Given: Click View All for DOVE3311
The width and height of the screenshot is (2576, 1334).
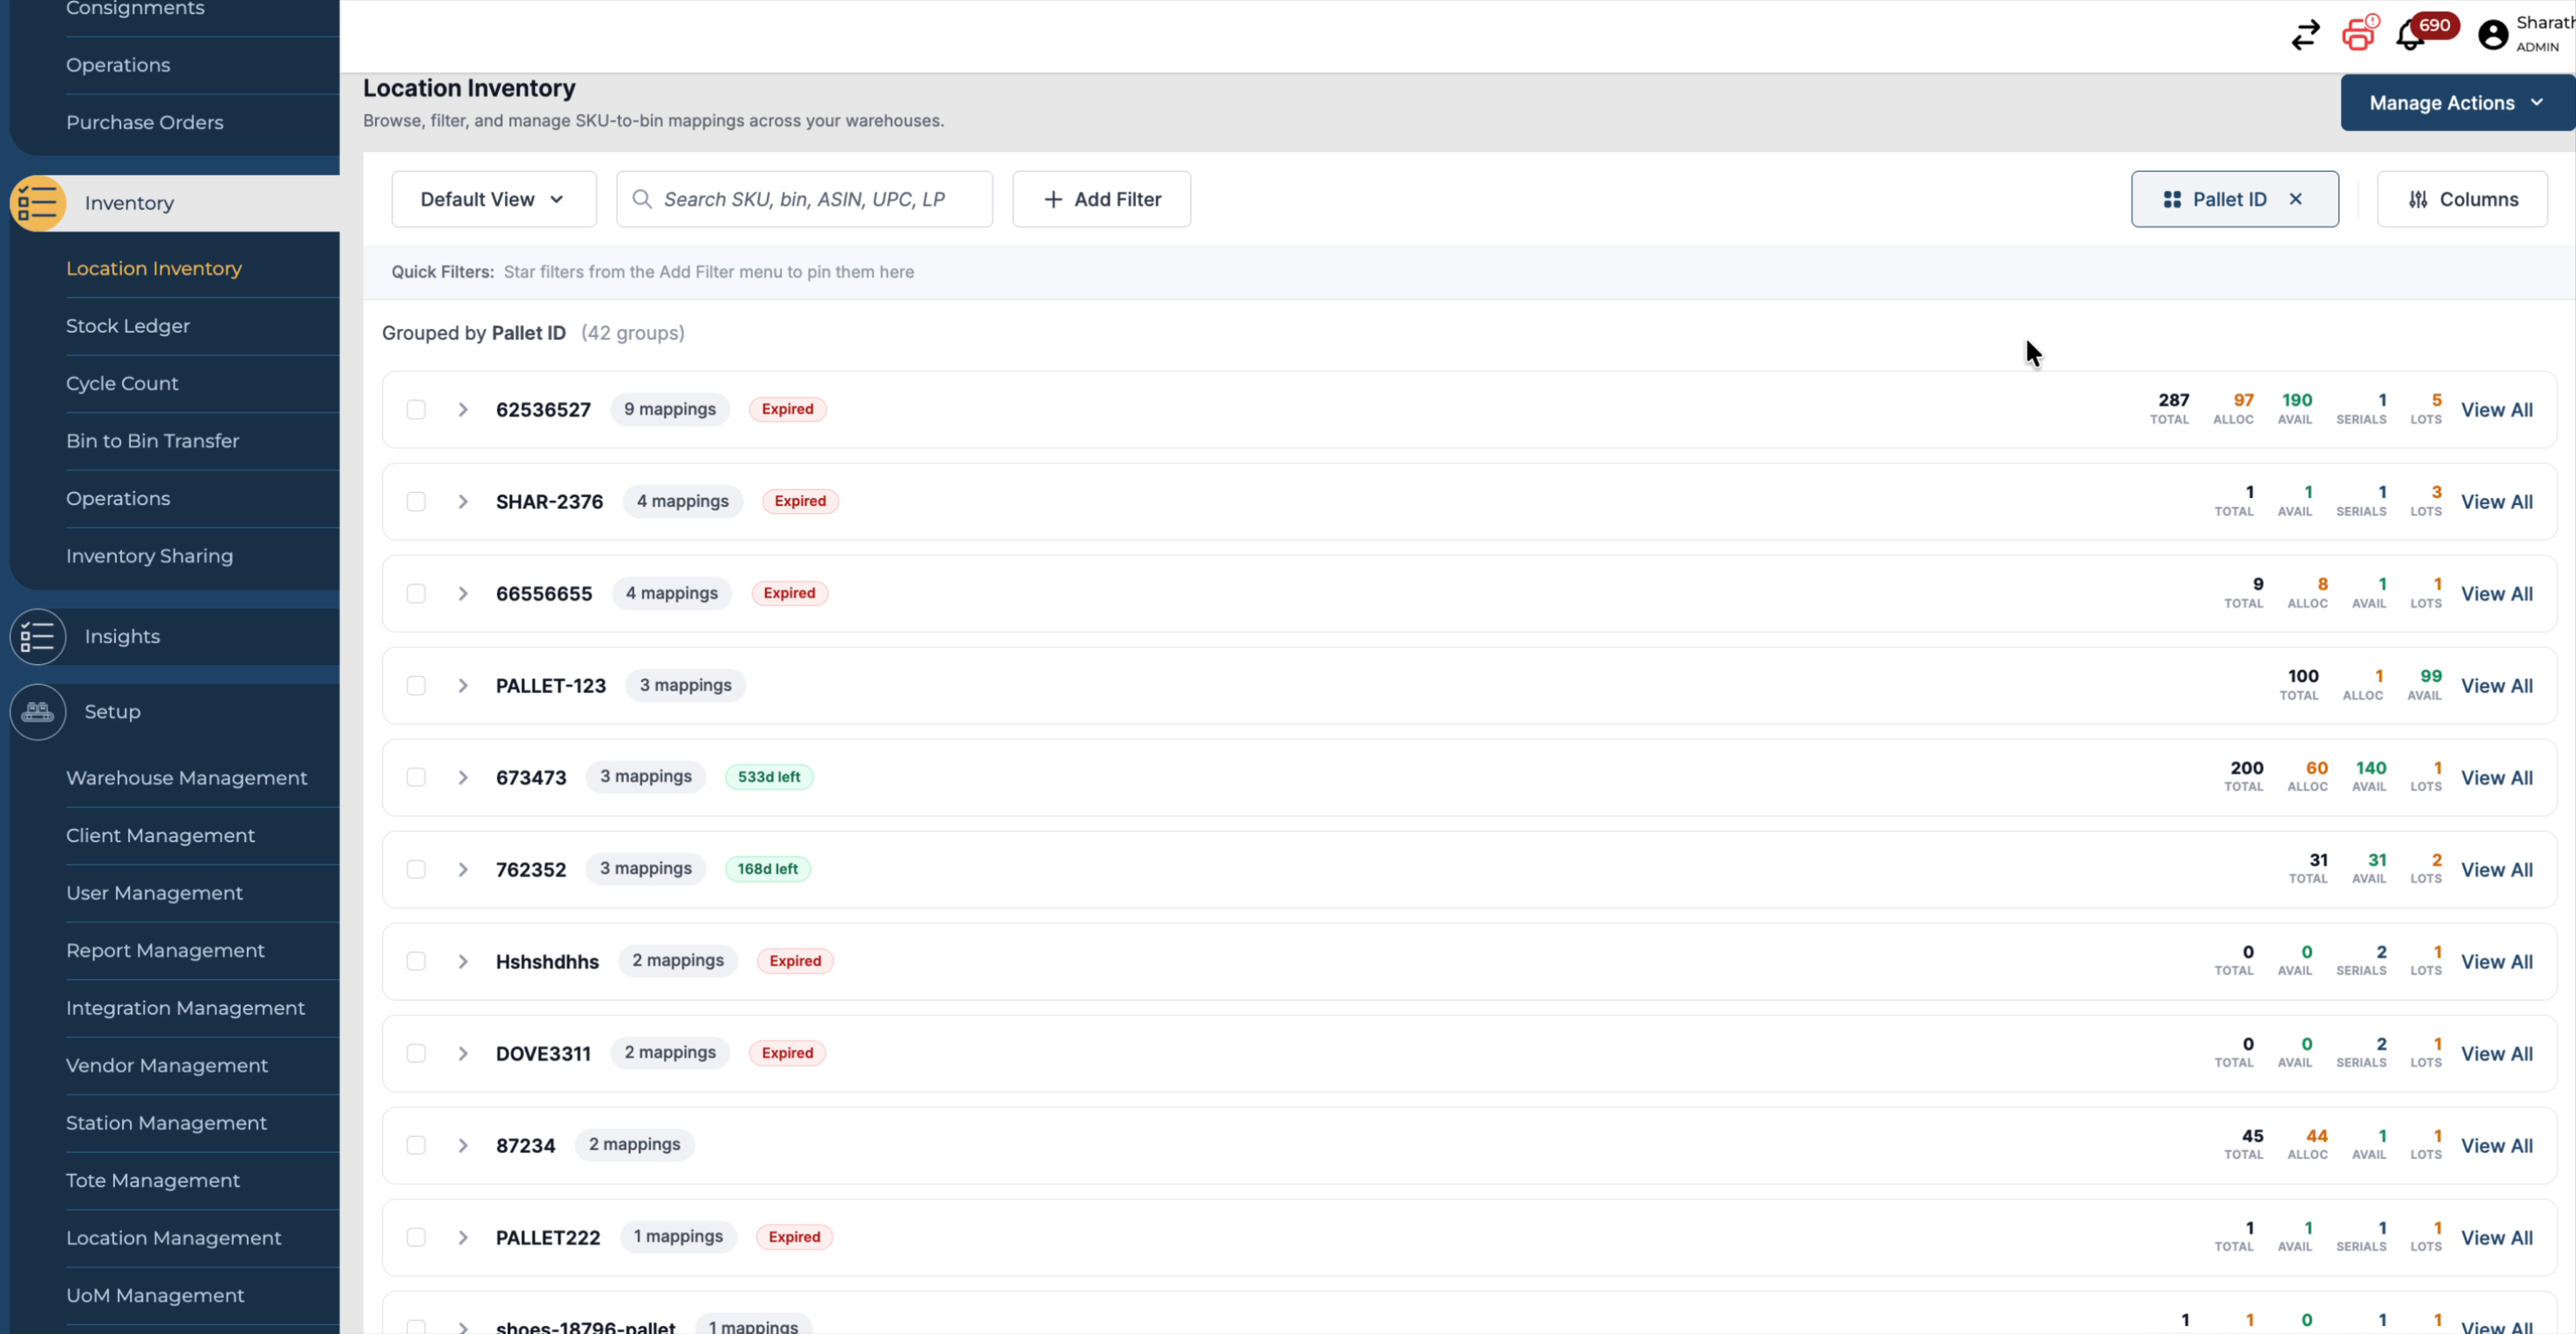Looking at the screenshot, I should coord(2497,1054).
